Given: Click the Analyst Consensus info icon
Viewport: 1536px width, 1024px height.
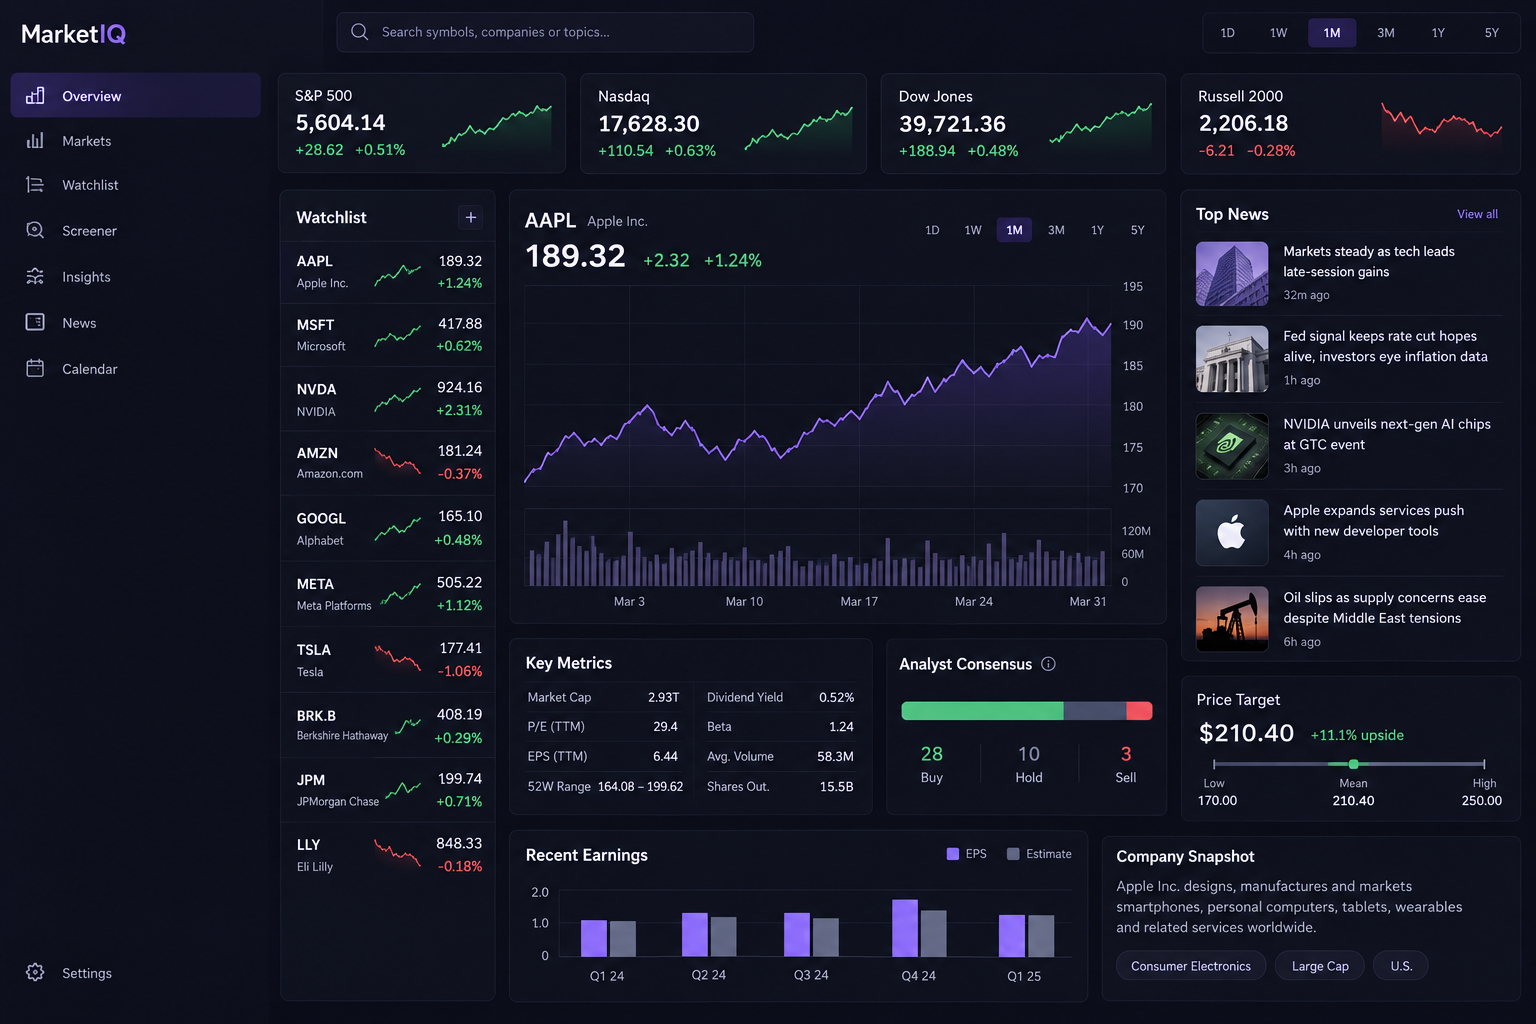Looking at the screenshot, I should pos(1048,664).
